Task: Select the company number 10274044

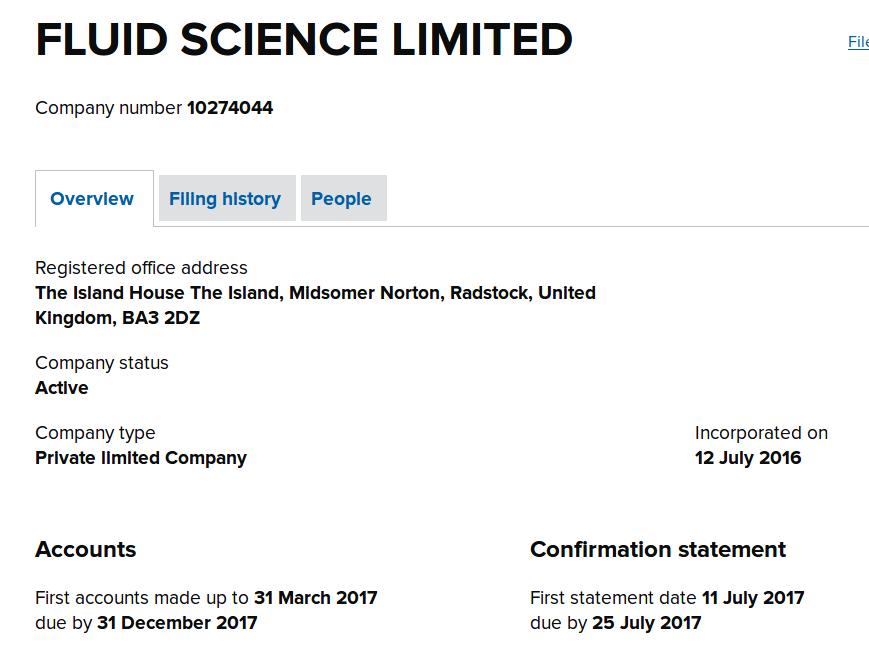Action: click(230, 108)
